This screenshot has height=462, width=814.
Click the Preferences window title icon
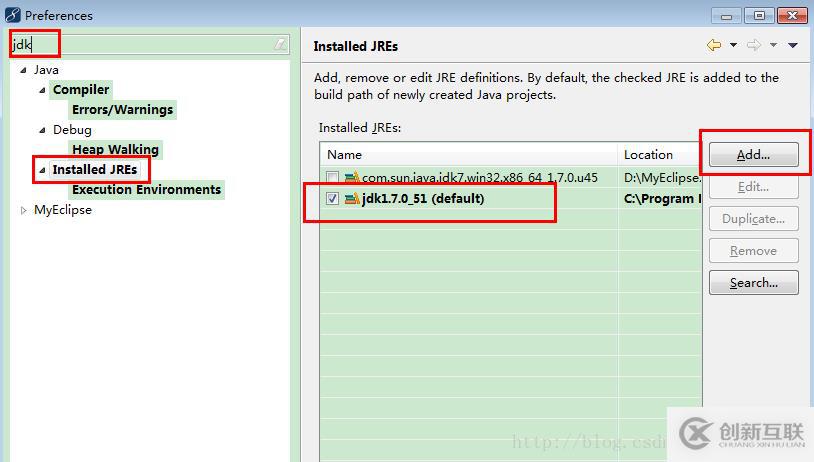[12, 15]
